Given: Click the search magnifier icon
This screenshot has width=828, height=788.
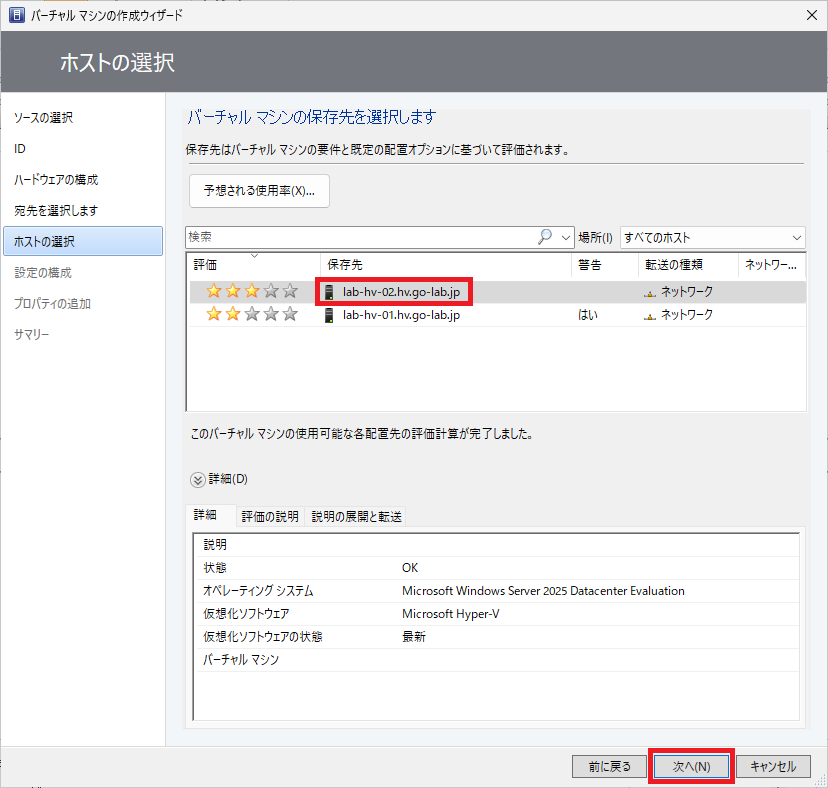Looking at the screenshot, I should pos(544,237).
